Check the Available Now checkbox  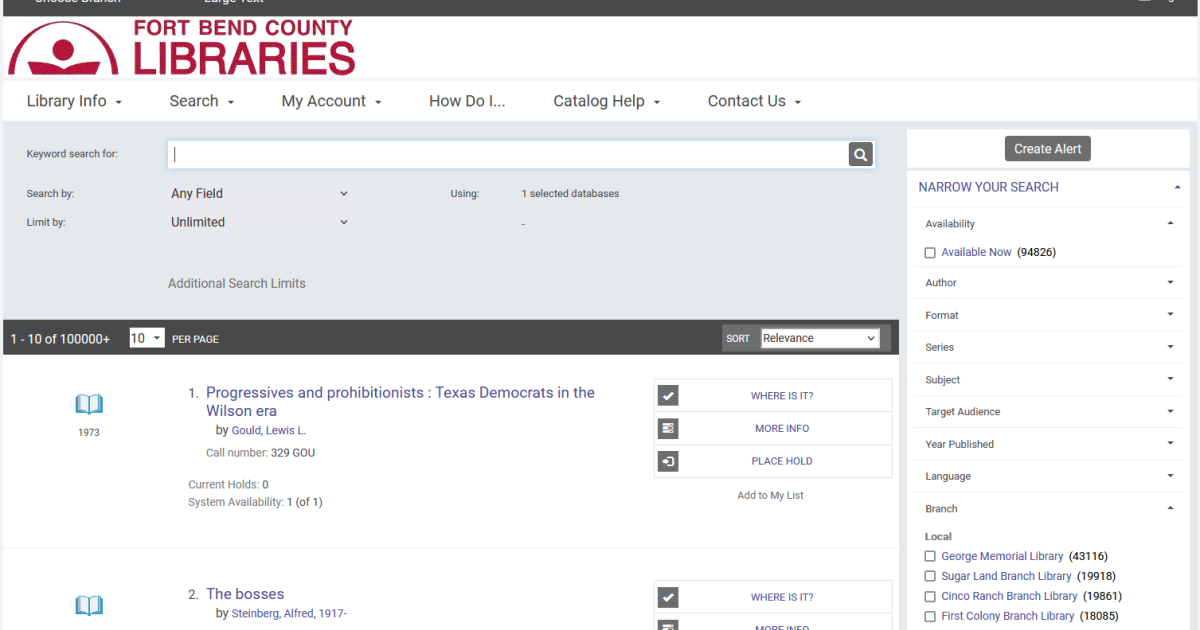tap(930, 253)
